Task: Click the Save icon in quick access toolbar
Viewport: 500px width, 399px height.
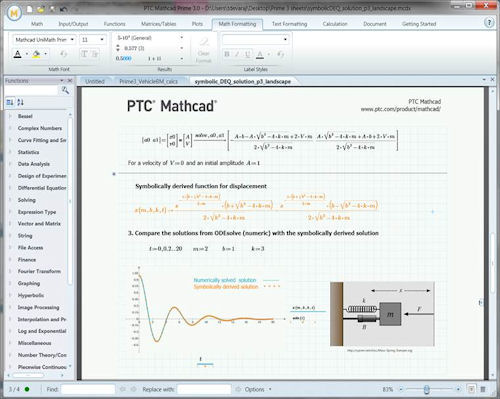Action: pos(52,9)
